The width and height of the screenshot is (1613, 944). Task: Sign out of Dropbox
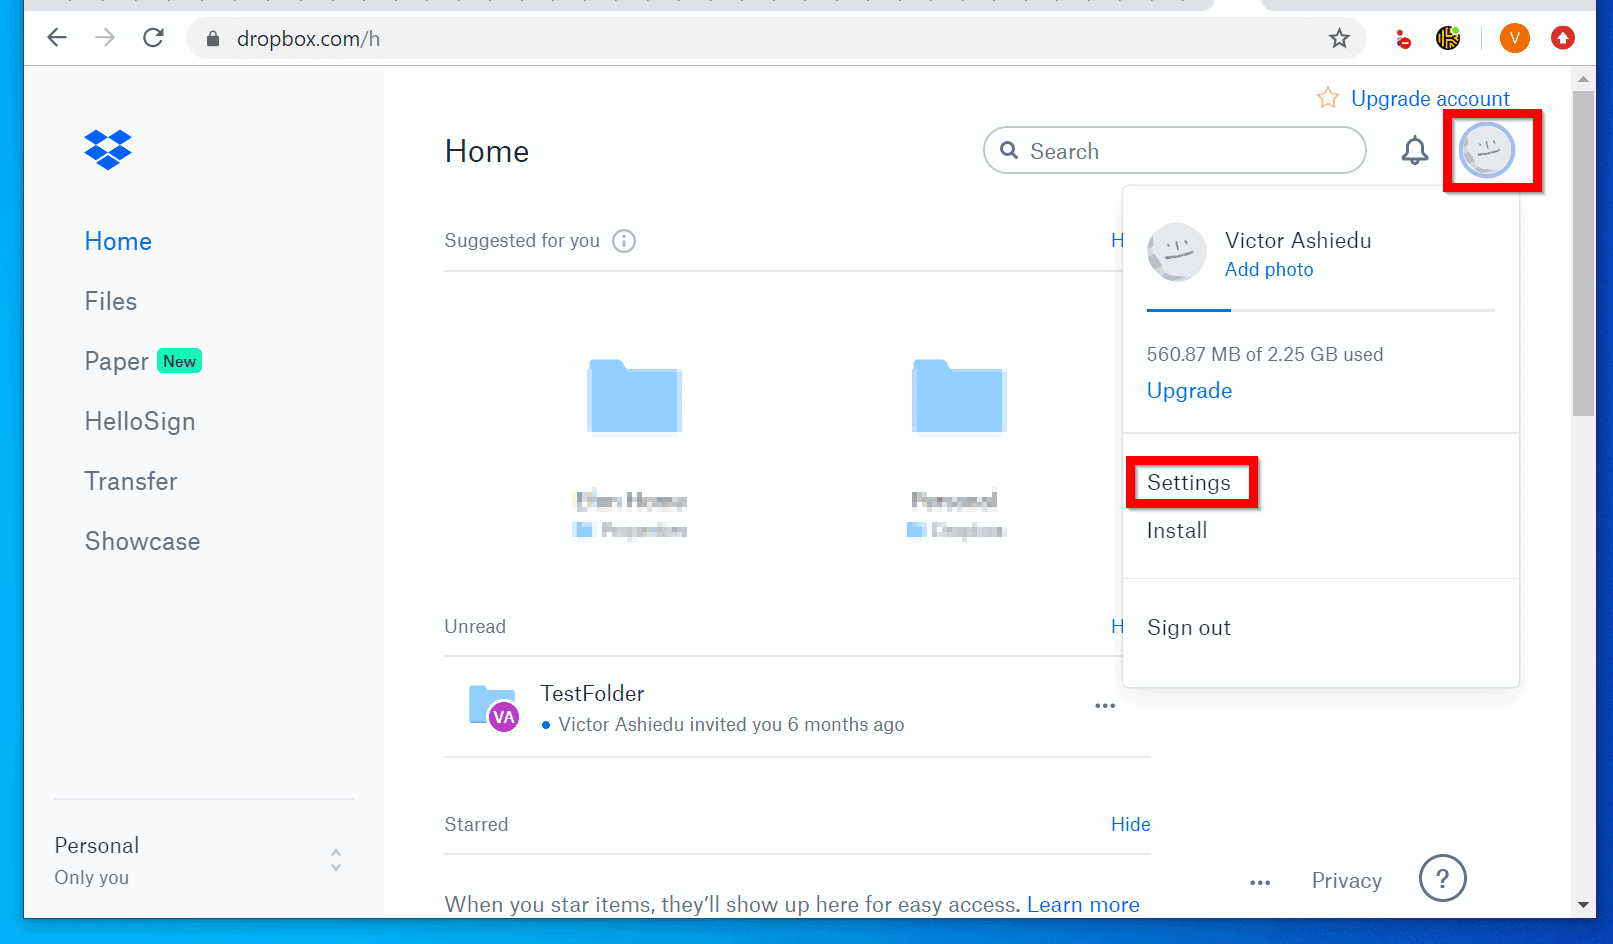[x=1189, y=627]
